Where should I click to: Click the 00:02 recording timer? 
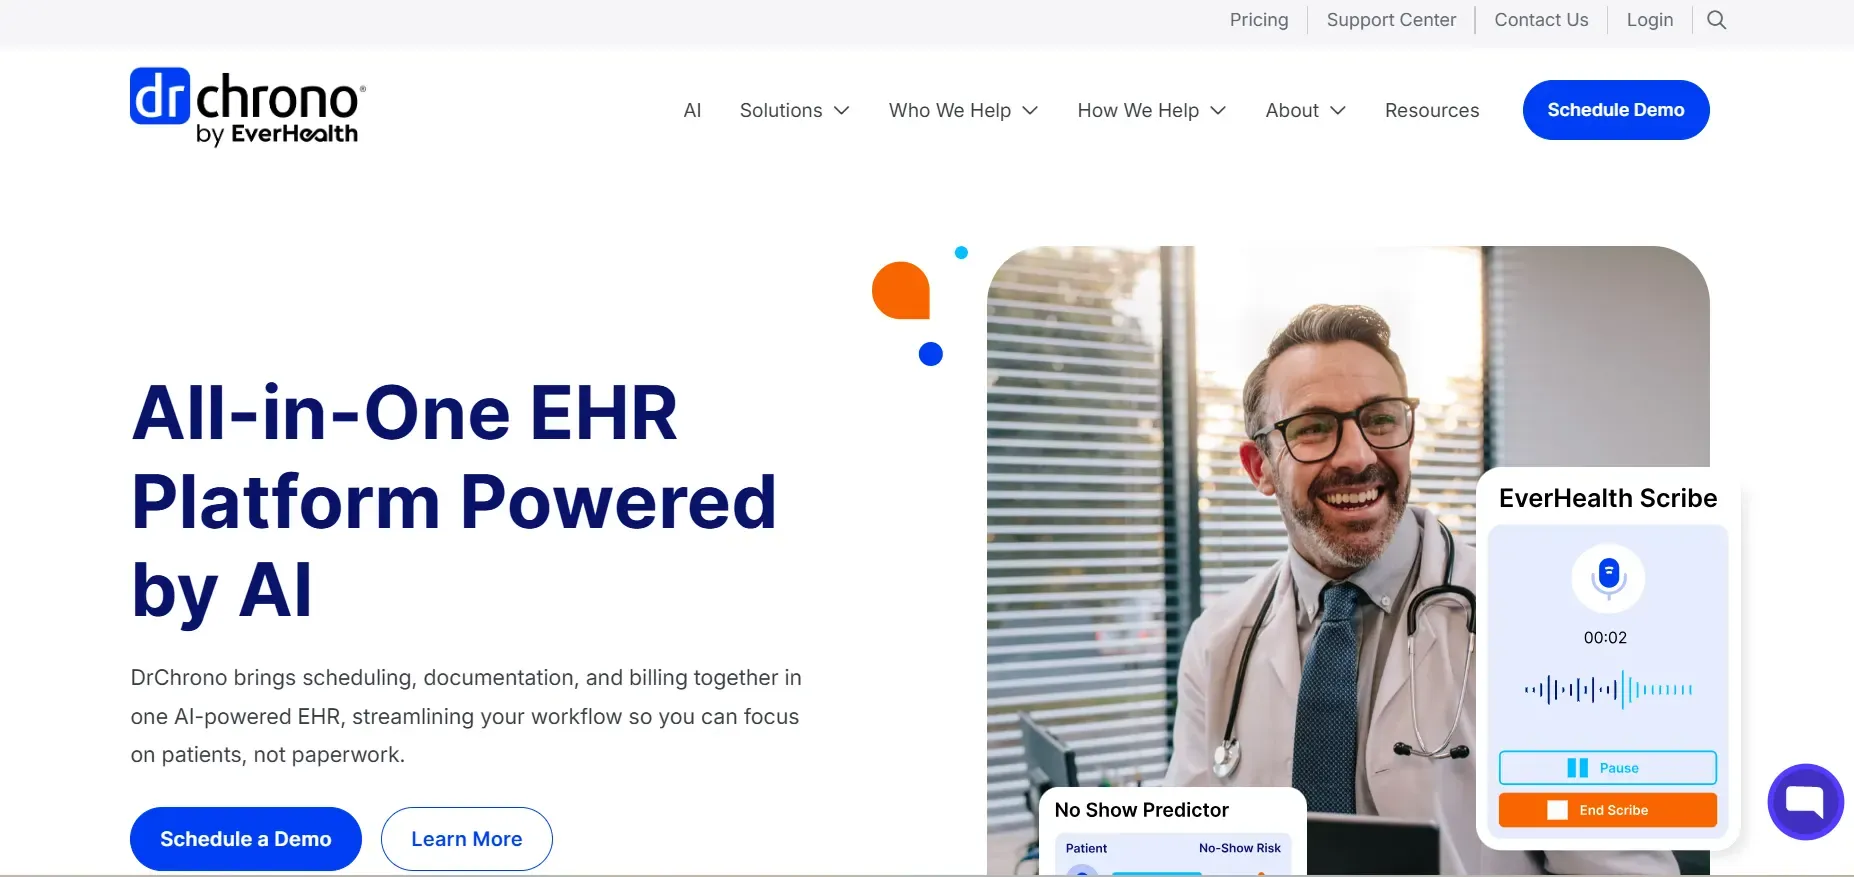coord(1605,638)
